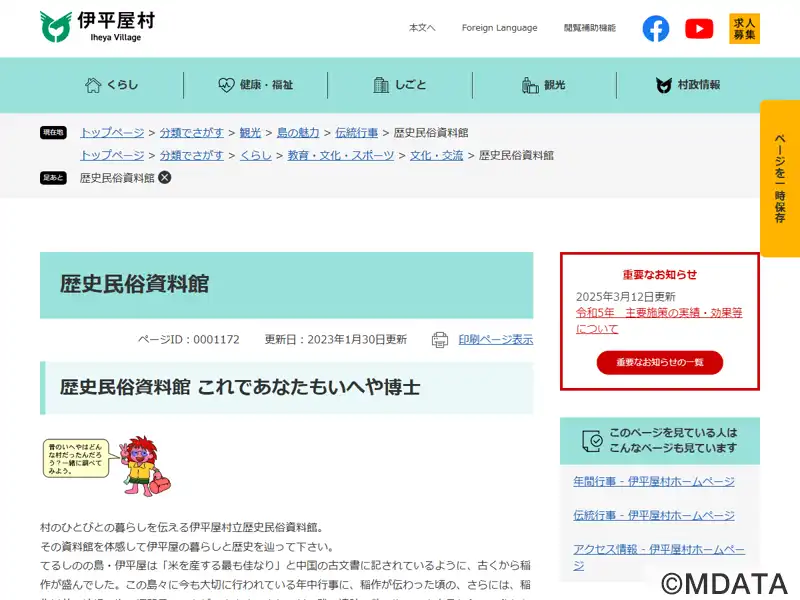Image resolution: width=800 pixels, height=600 pixels.
Task: Open 伝統行事 - 伊平屋村ホームページ link
Action: [654, 515]
